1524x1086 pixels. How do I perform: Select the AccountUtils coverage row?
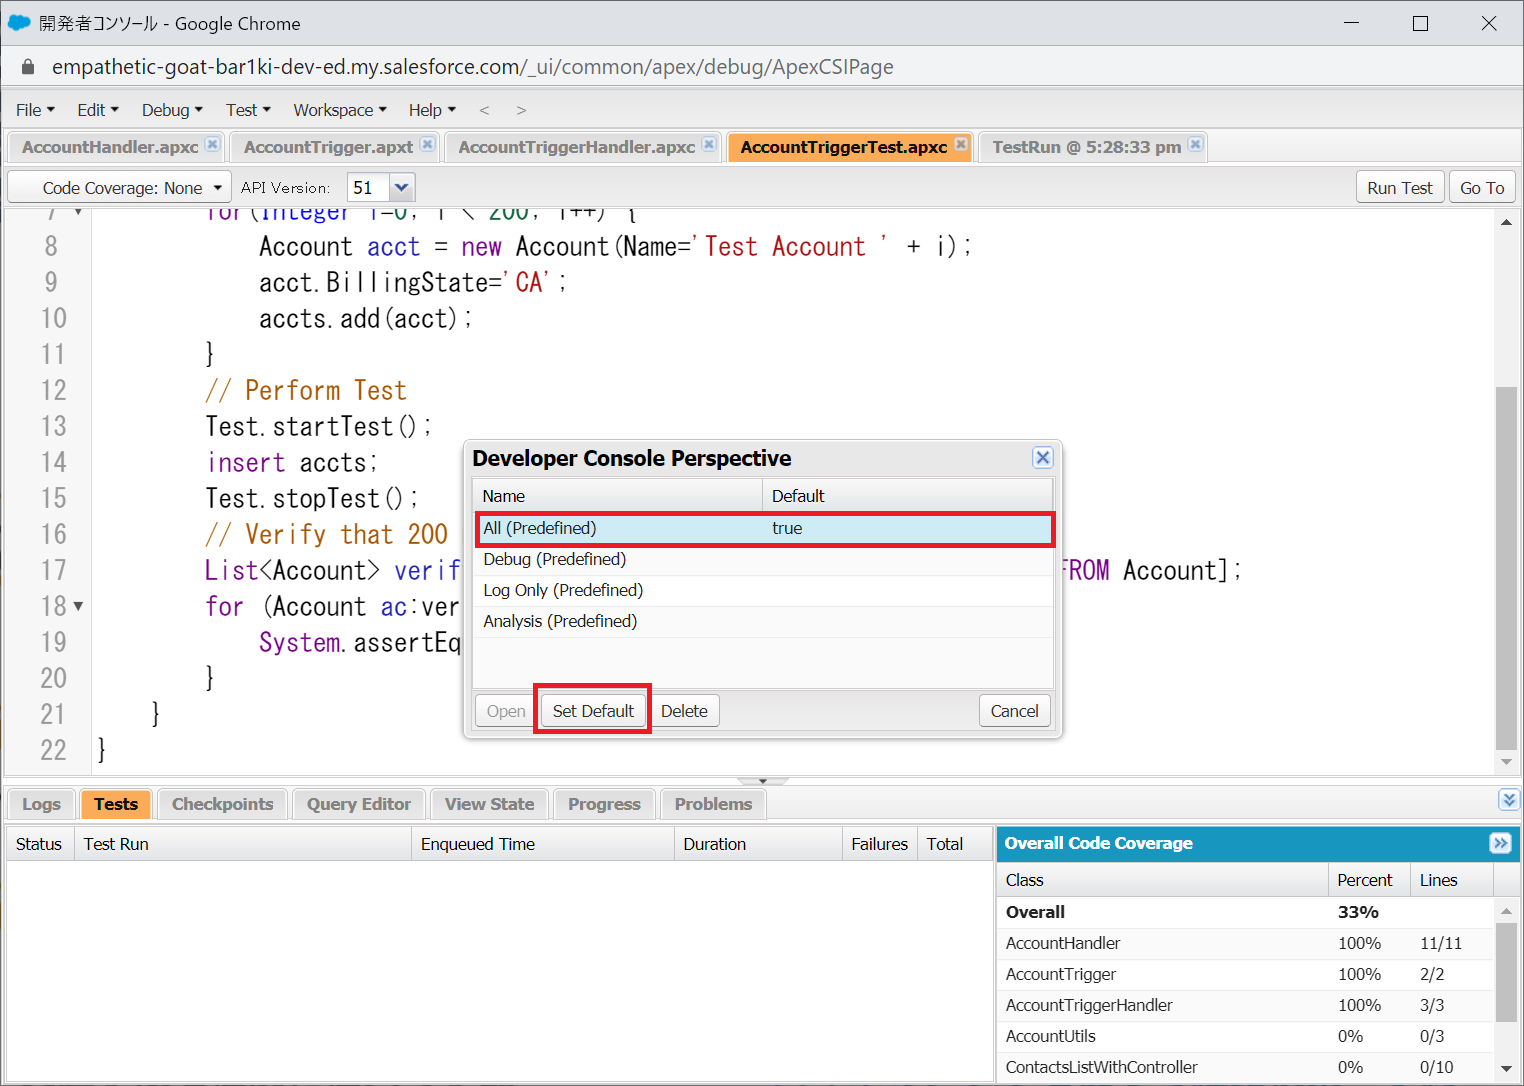(1246, 1036)
